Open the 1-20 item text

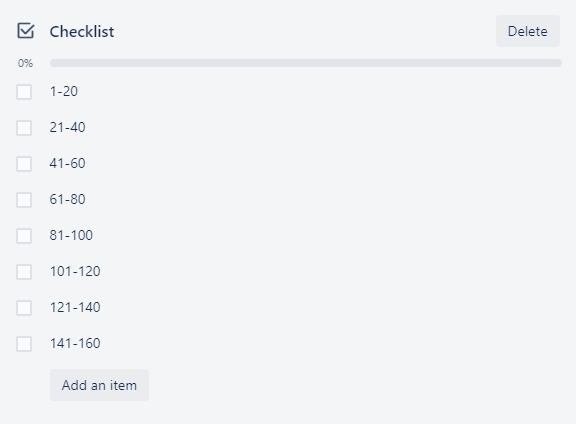click(64, 91)
